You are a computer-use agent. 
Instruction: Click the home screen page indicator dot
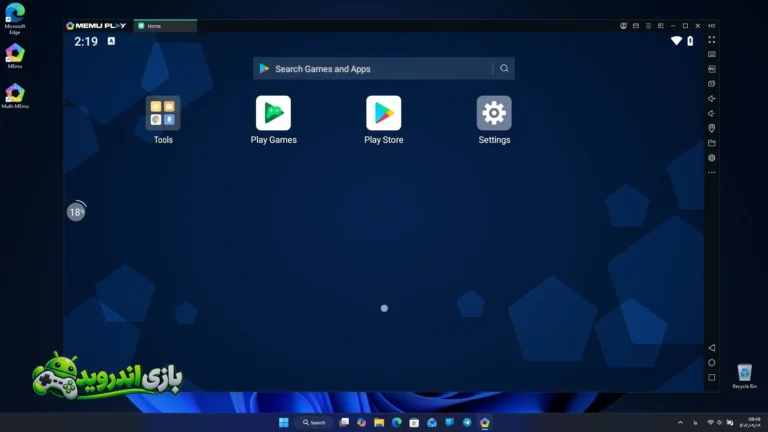click(384, 308)
